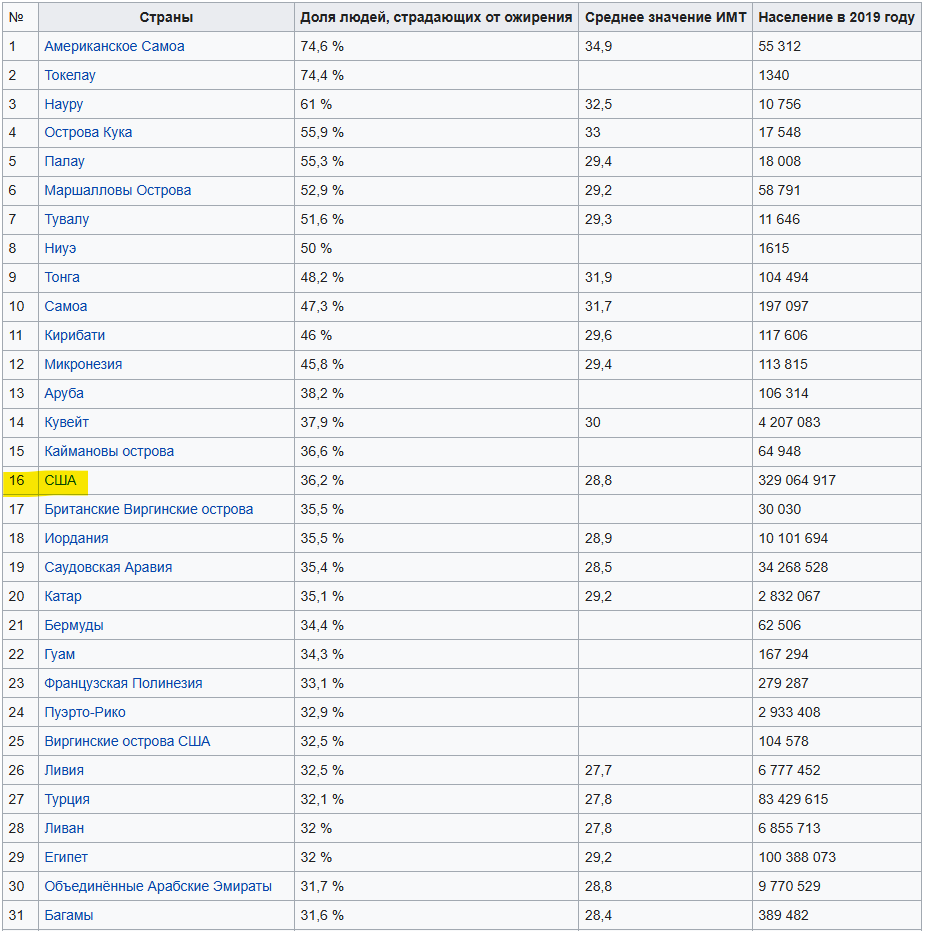The image size is (929, 931).
Task: Click the Население в 2019 году header
Action: (x=837, y=17)
